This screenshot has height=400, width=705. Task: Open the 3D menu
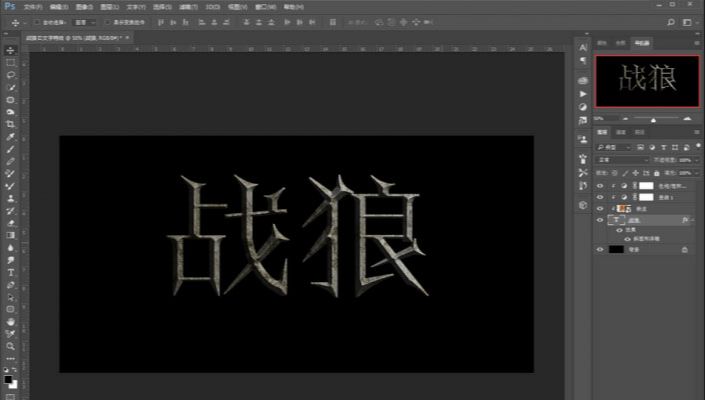(x=212, y=7)
